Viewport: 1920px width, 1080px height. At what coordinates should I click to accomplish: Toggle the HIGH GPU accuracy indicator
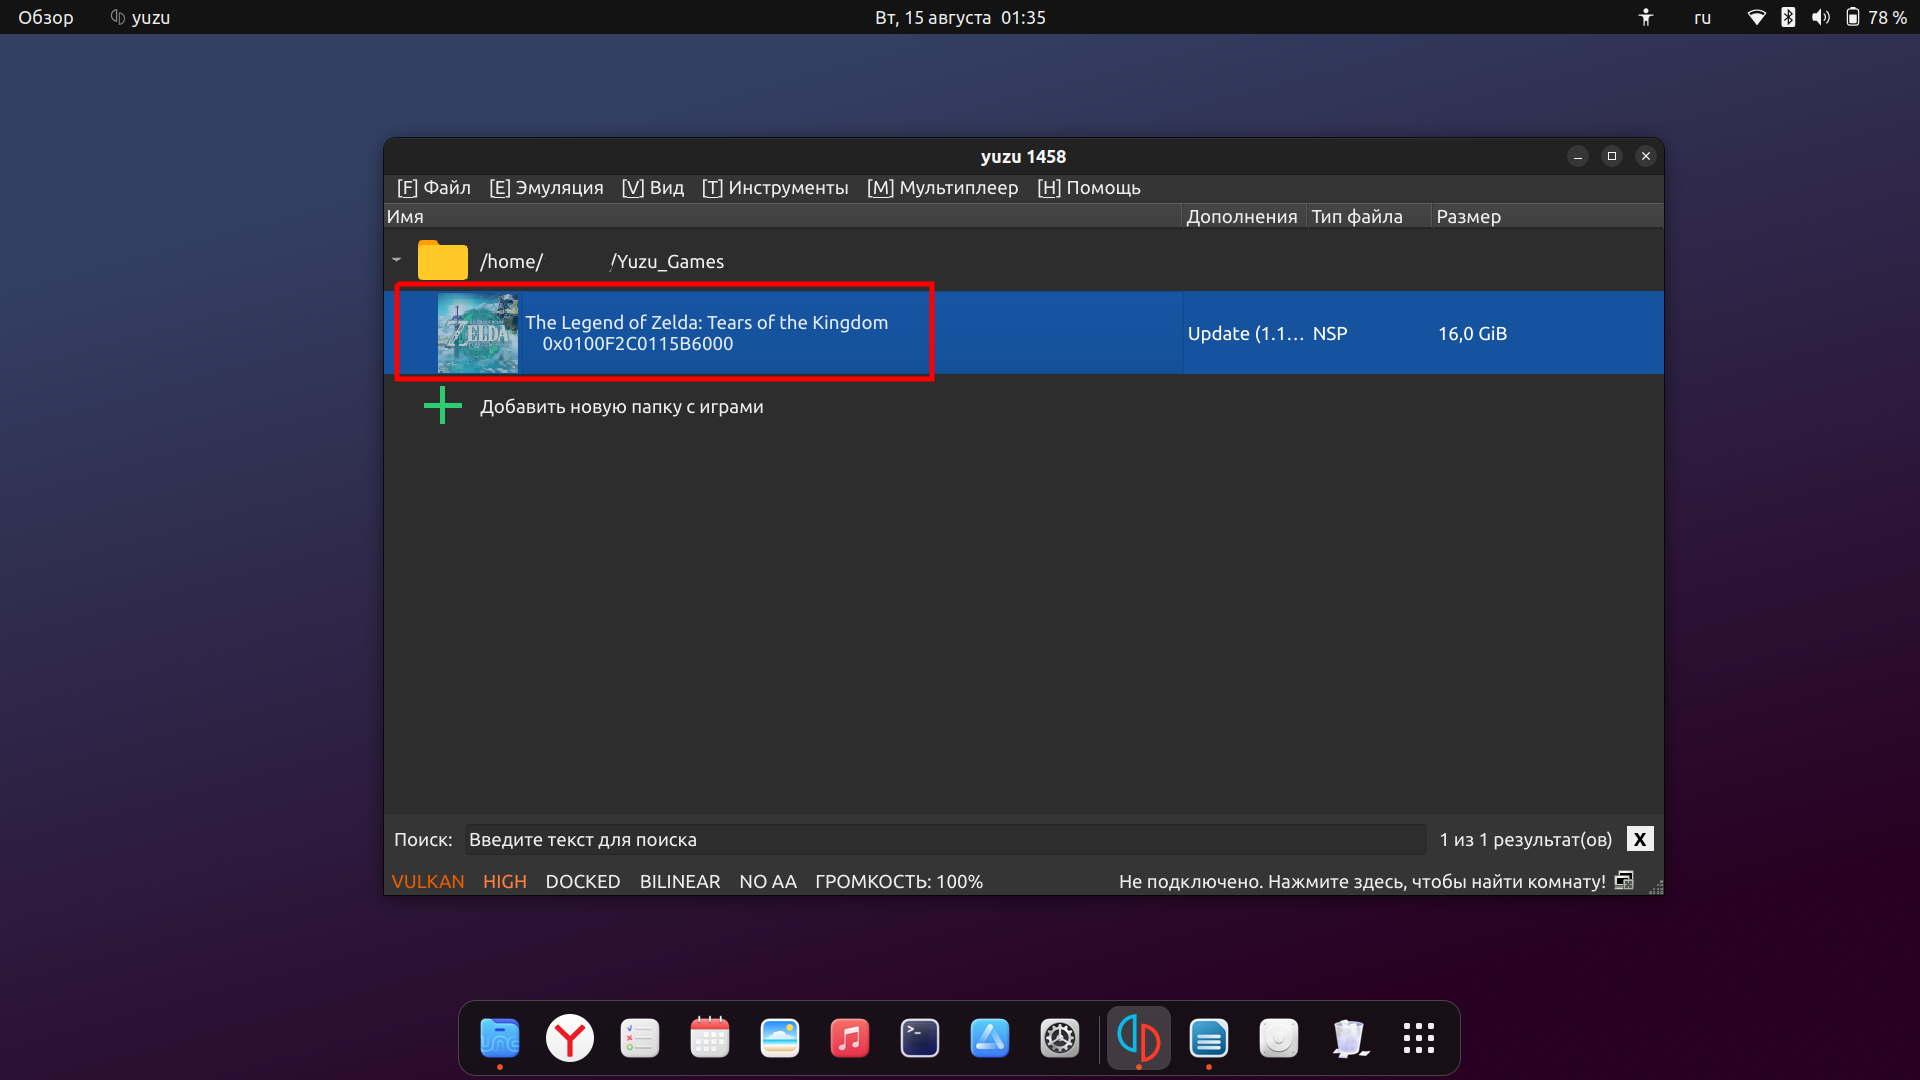pos(505,881)
